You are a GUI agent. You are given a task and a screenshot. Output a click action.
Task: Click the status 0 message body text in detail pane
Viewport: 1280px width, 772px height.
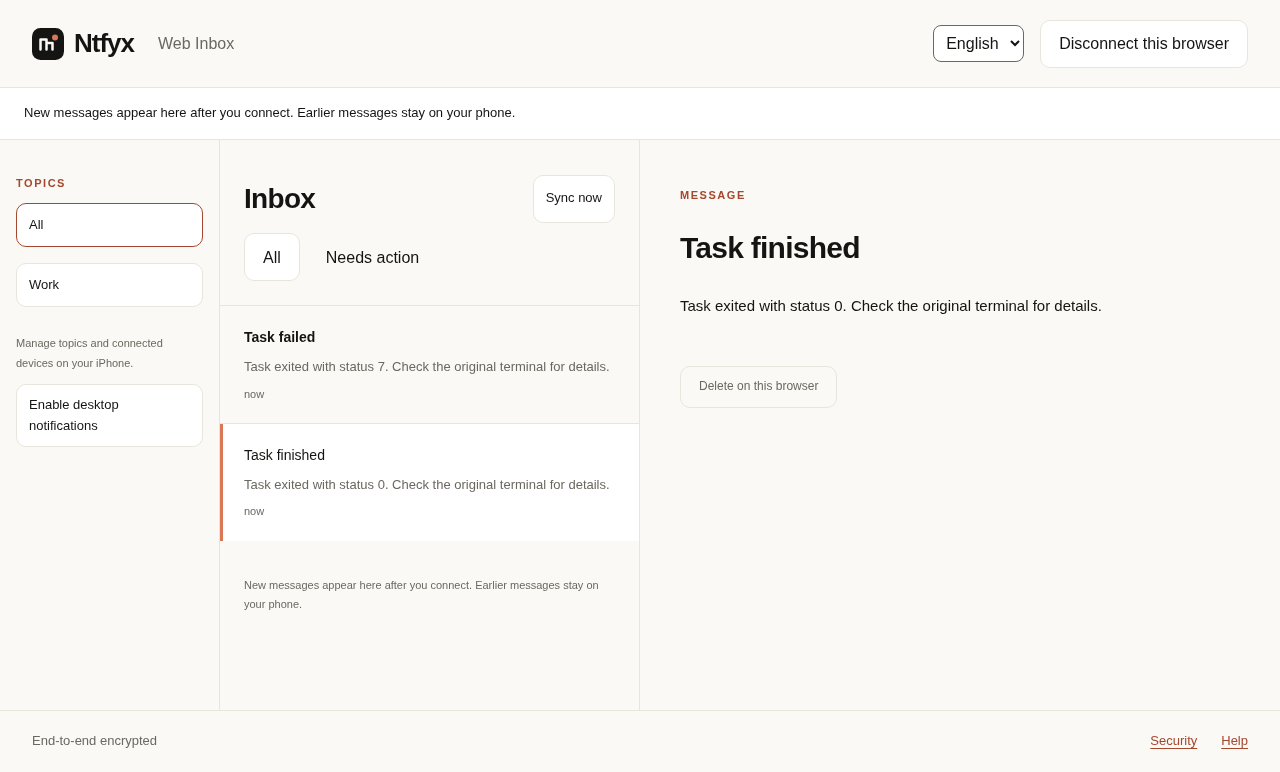[x=891, y=306]
